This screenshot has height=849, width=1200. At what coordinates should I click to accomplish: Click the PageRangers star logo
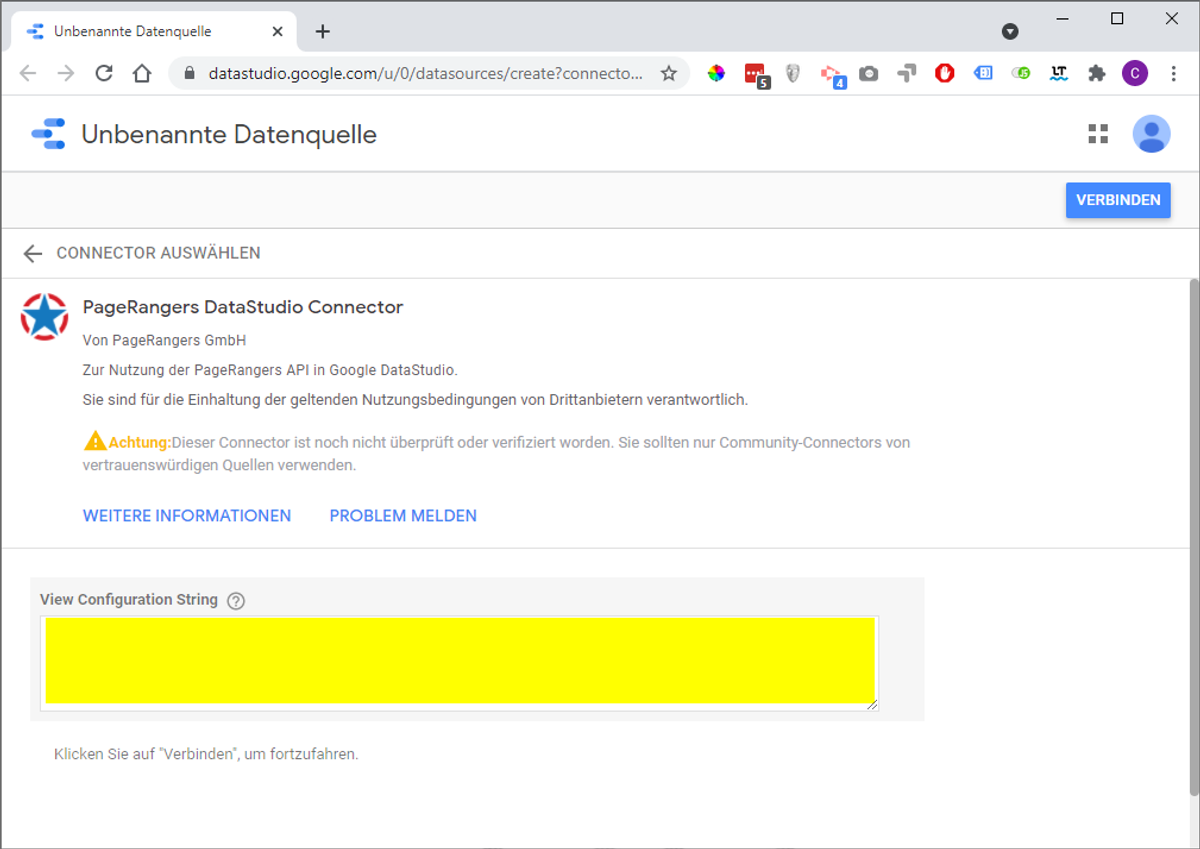click(45, 317)
